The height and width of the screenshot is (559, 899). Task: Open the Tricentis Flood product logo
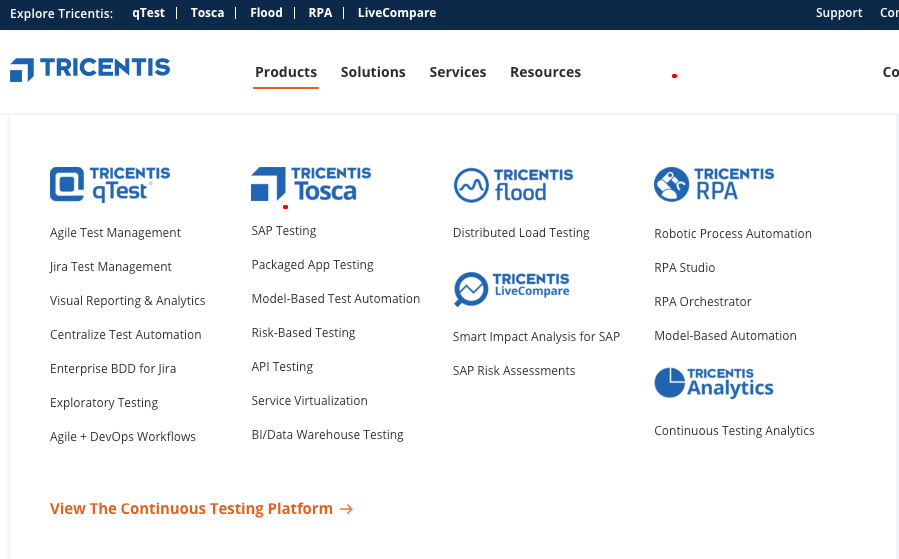(513, 185)
